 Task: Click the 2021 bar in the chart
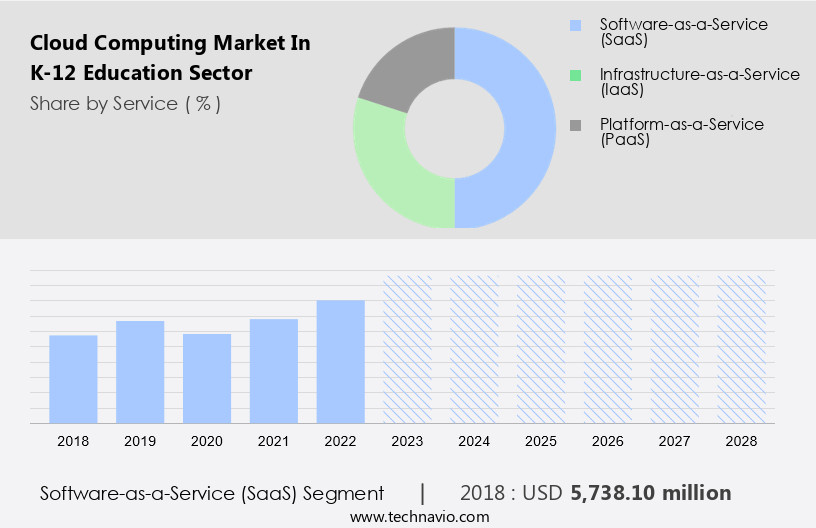(274, 370)
